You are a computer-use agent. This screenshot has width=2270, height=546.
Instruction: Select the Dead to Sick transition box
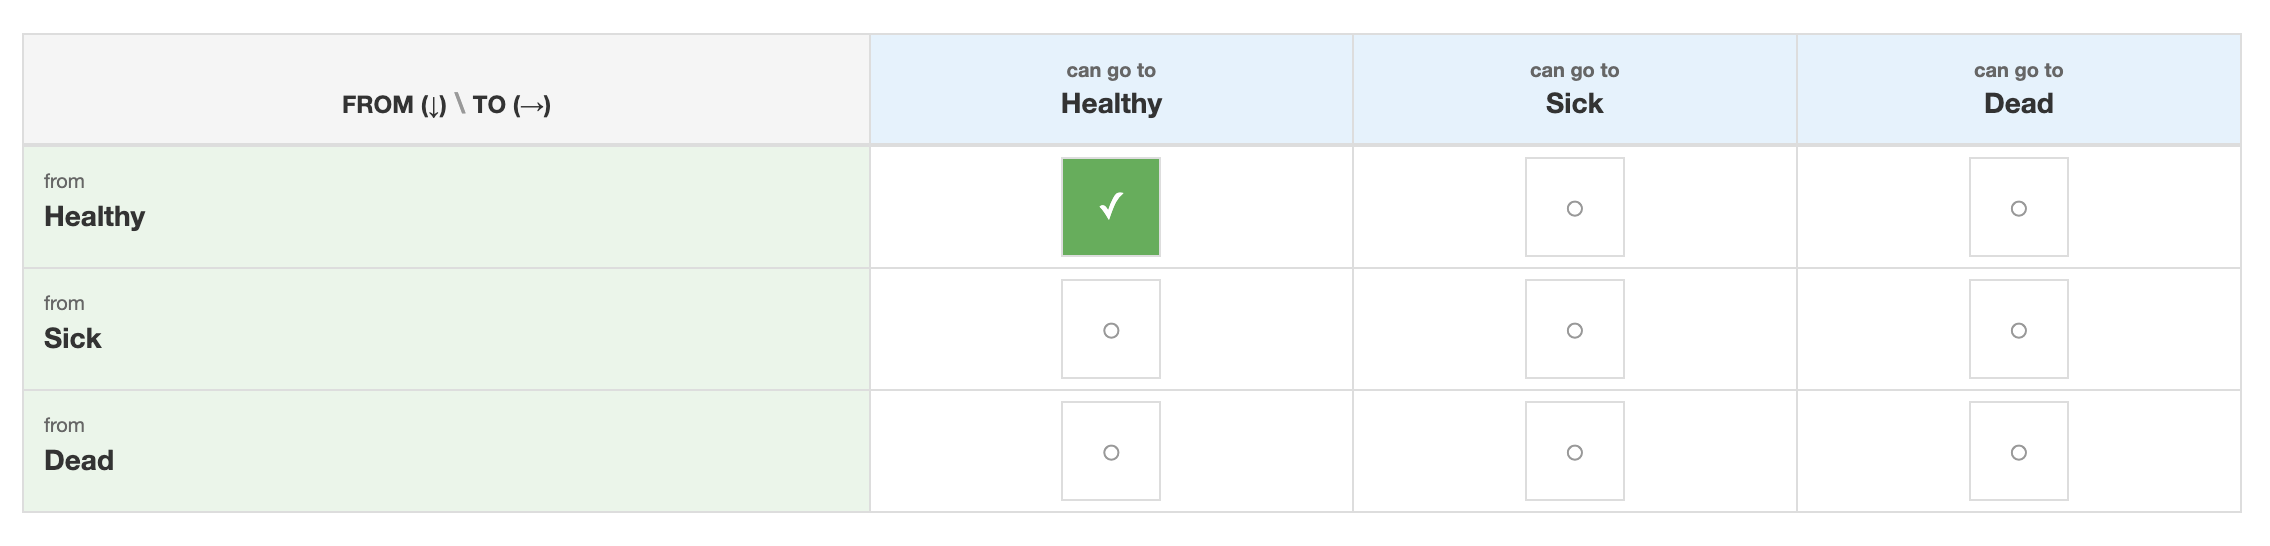click(x=1574, y=451)
